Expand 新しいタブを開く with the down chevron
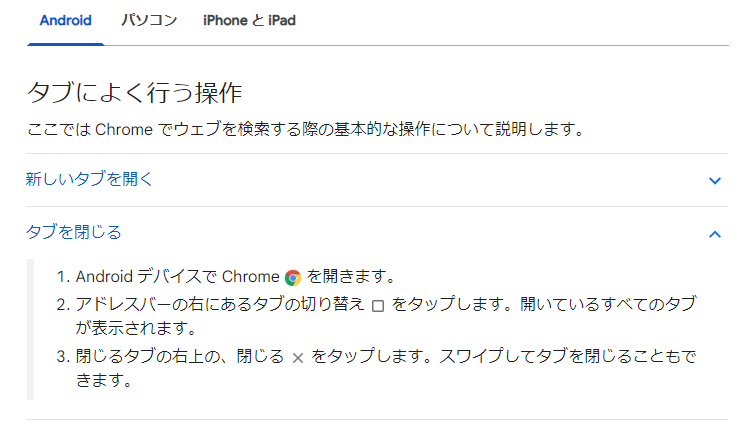Image resolution: width=751 pixels, height=432 pixels. 715,181
